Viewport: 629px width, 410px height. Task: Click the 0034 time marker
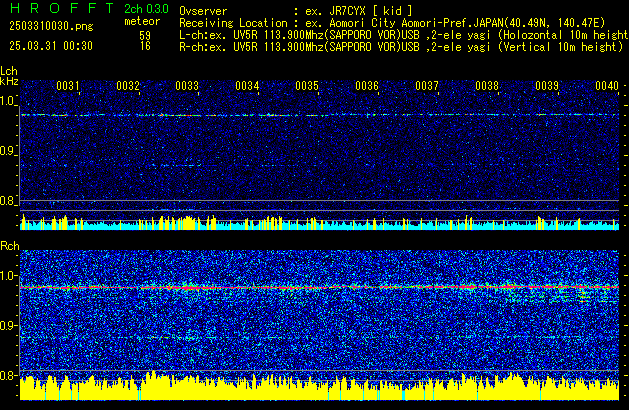tap(247, 86)
